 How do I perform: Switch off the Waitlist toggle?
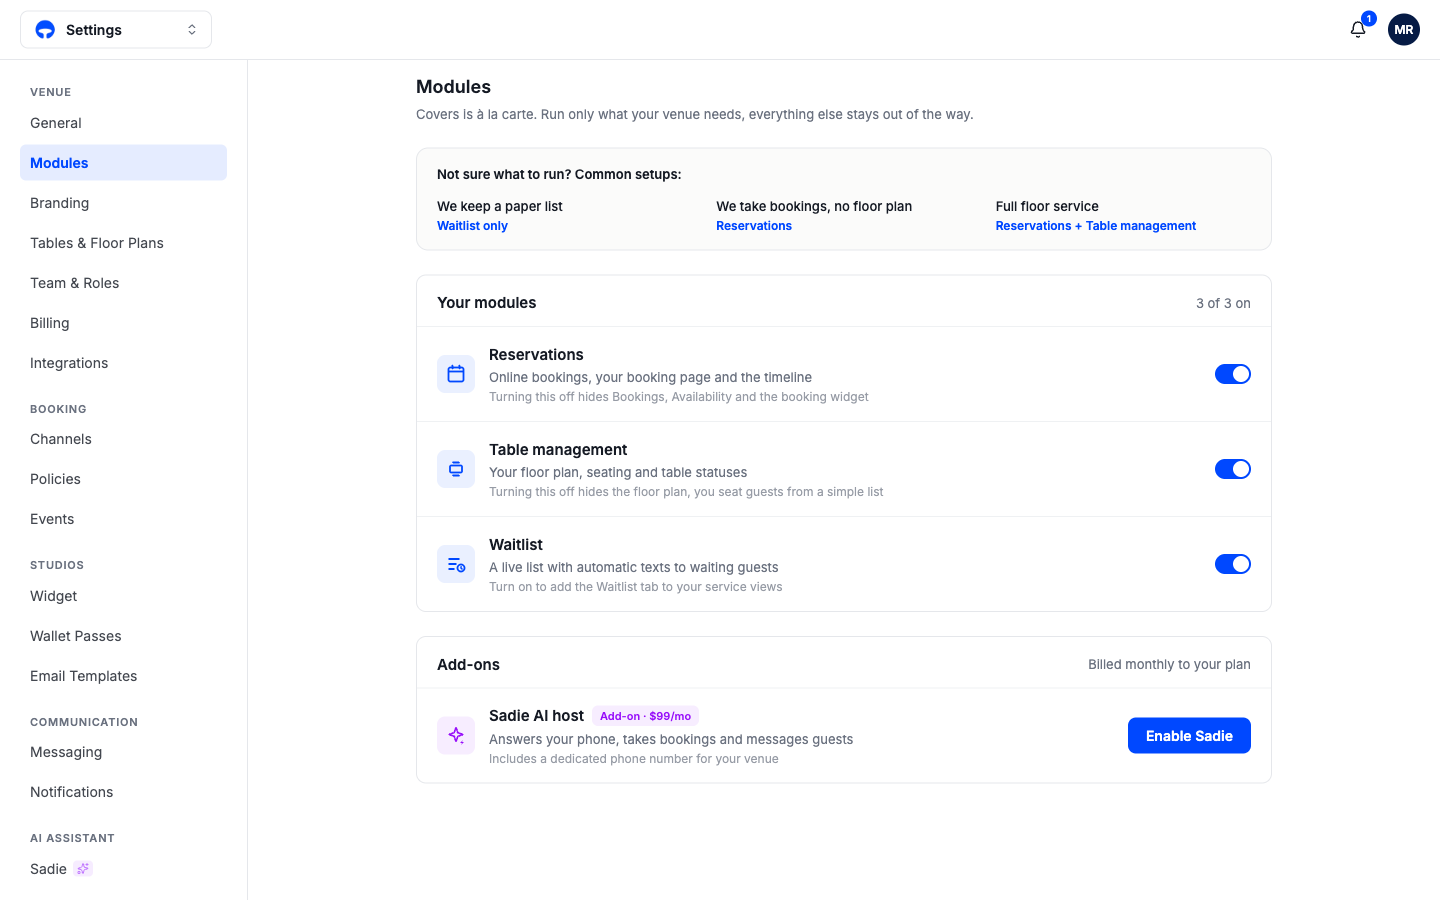[1233, 564]
